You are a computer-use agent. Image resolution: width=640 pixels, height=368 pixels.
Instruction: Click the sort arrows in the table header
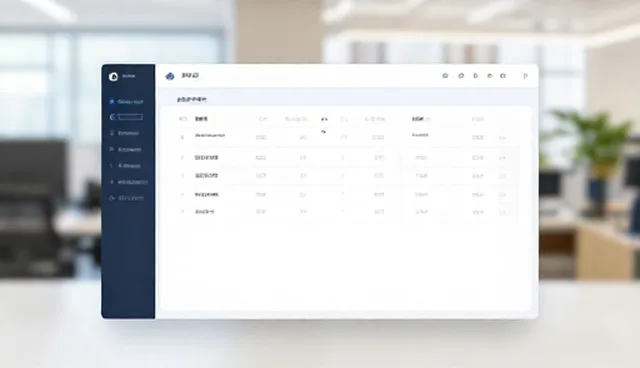point(324,119)
